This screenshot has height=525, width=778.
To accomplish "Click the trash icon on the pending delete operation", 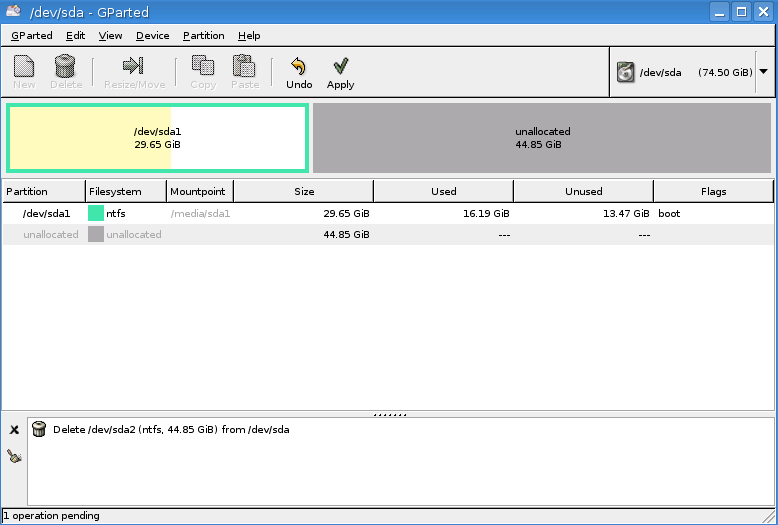I will 39,429.
